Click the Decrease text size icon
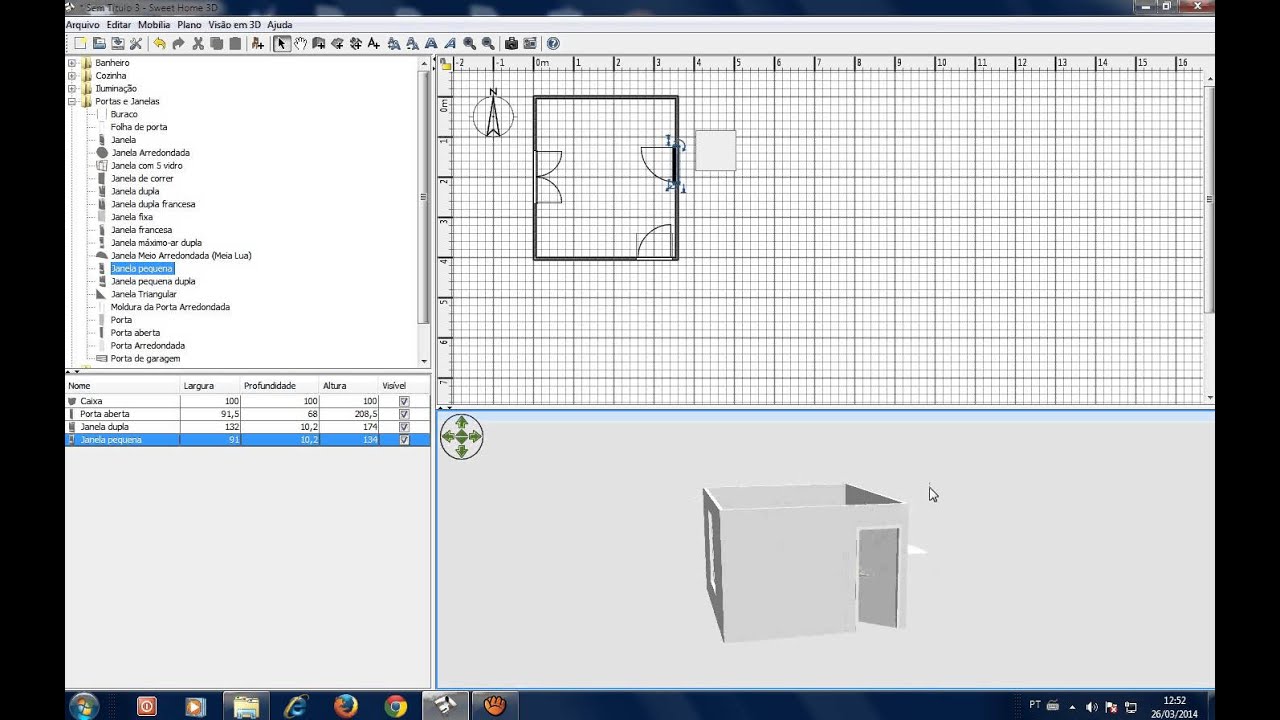Screen dimensions: 1280x720 pyautogui.click(x=412, y=44)
